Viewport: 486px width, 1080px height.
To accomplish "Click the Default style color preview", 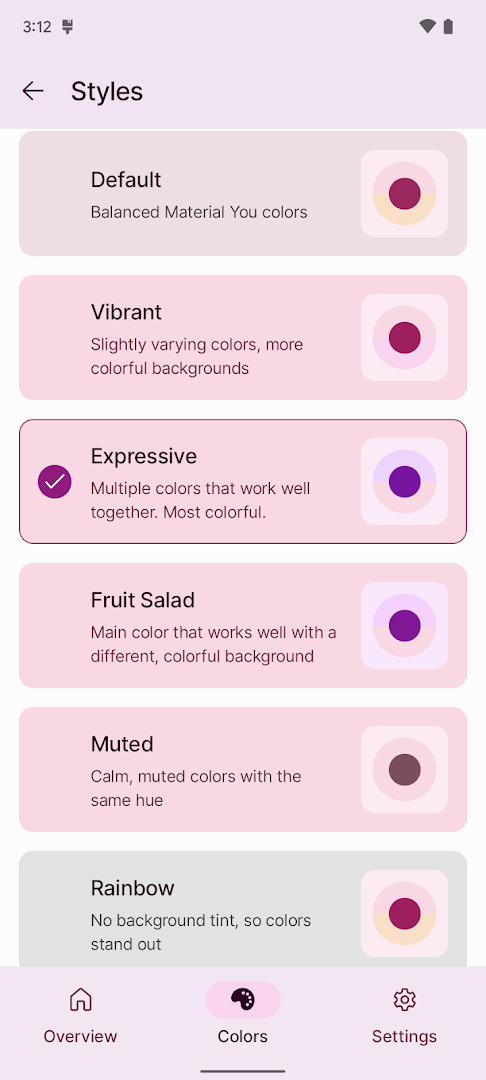I will point(405,194).
